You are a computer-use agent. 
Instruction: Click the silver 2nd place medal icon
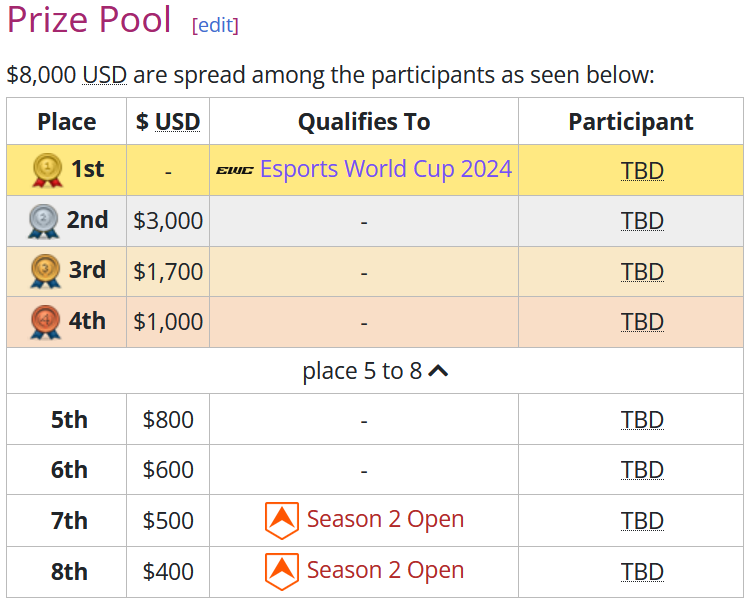pos(44,221)
